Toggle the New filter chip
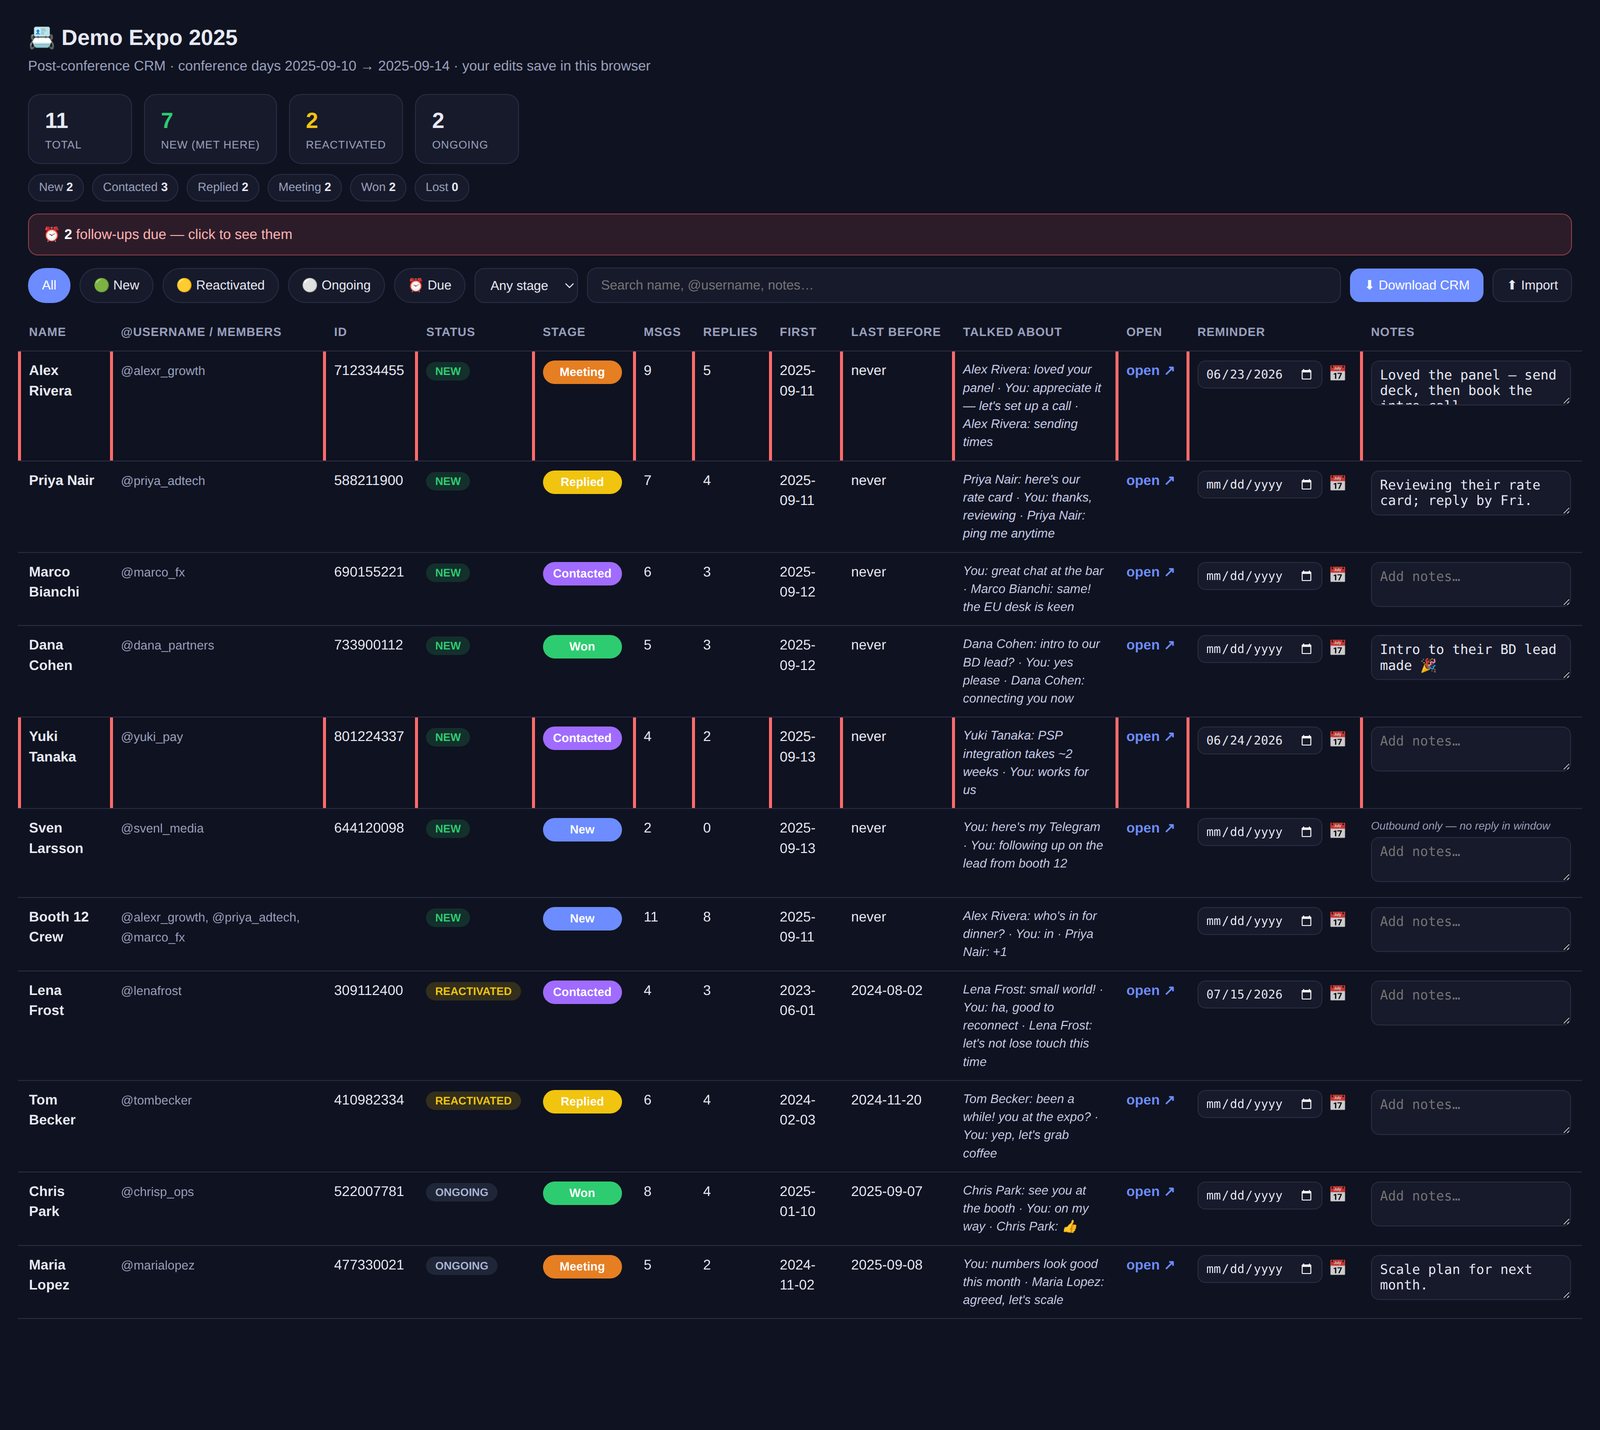 [x=116, y=285]
